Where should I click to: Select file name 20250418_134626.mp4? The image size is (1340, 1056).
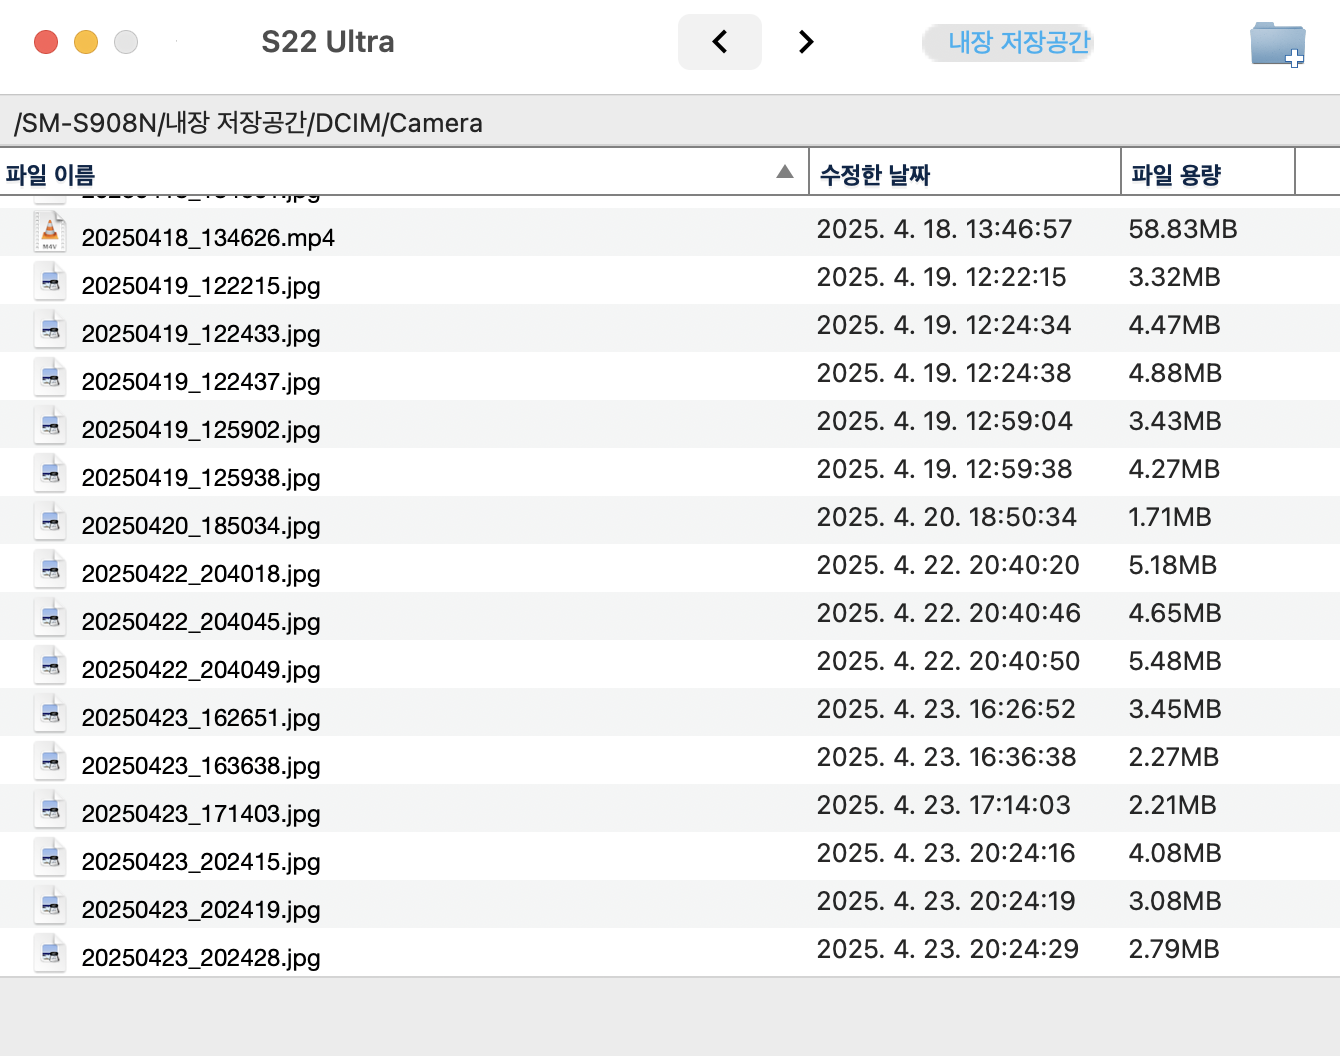pyautogui.click(x=208, y=238)
